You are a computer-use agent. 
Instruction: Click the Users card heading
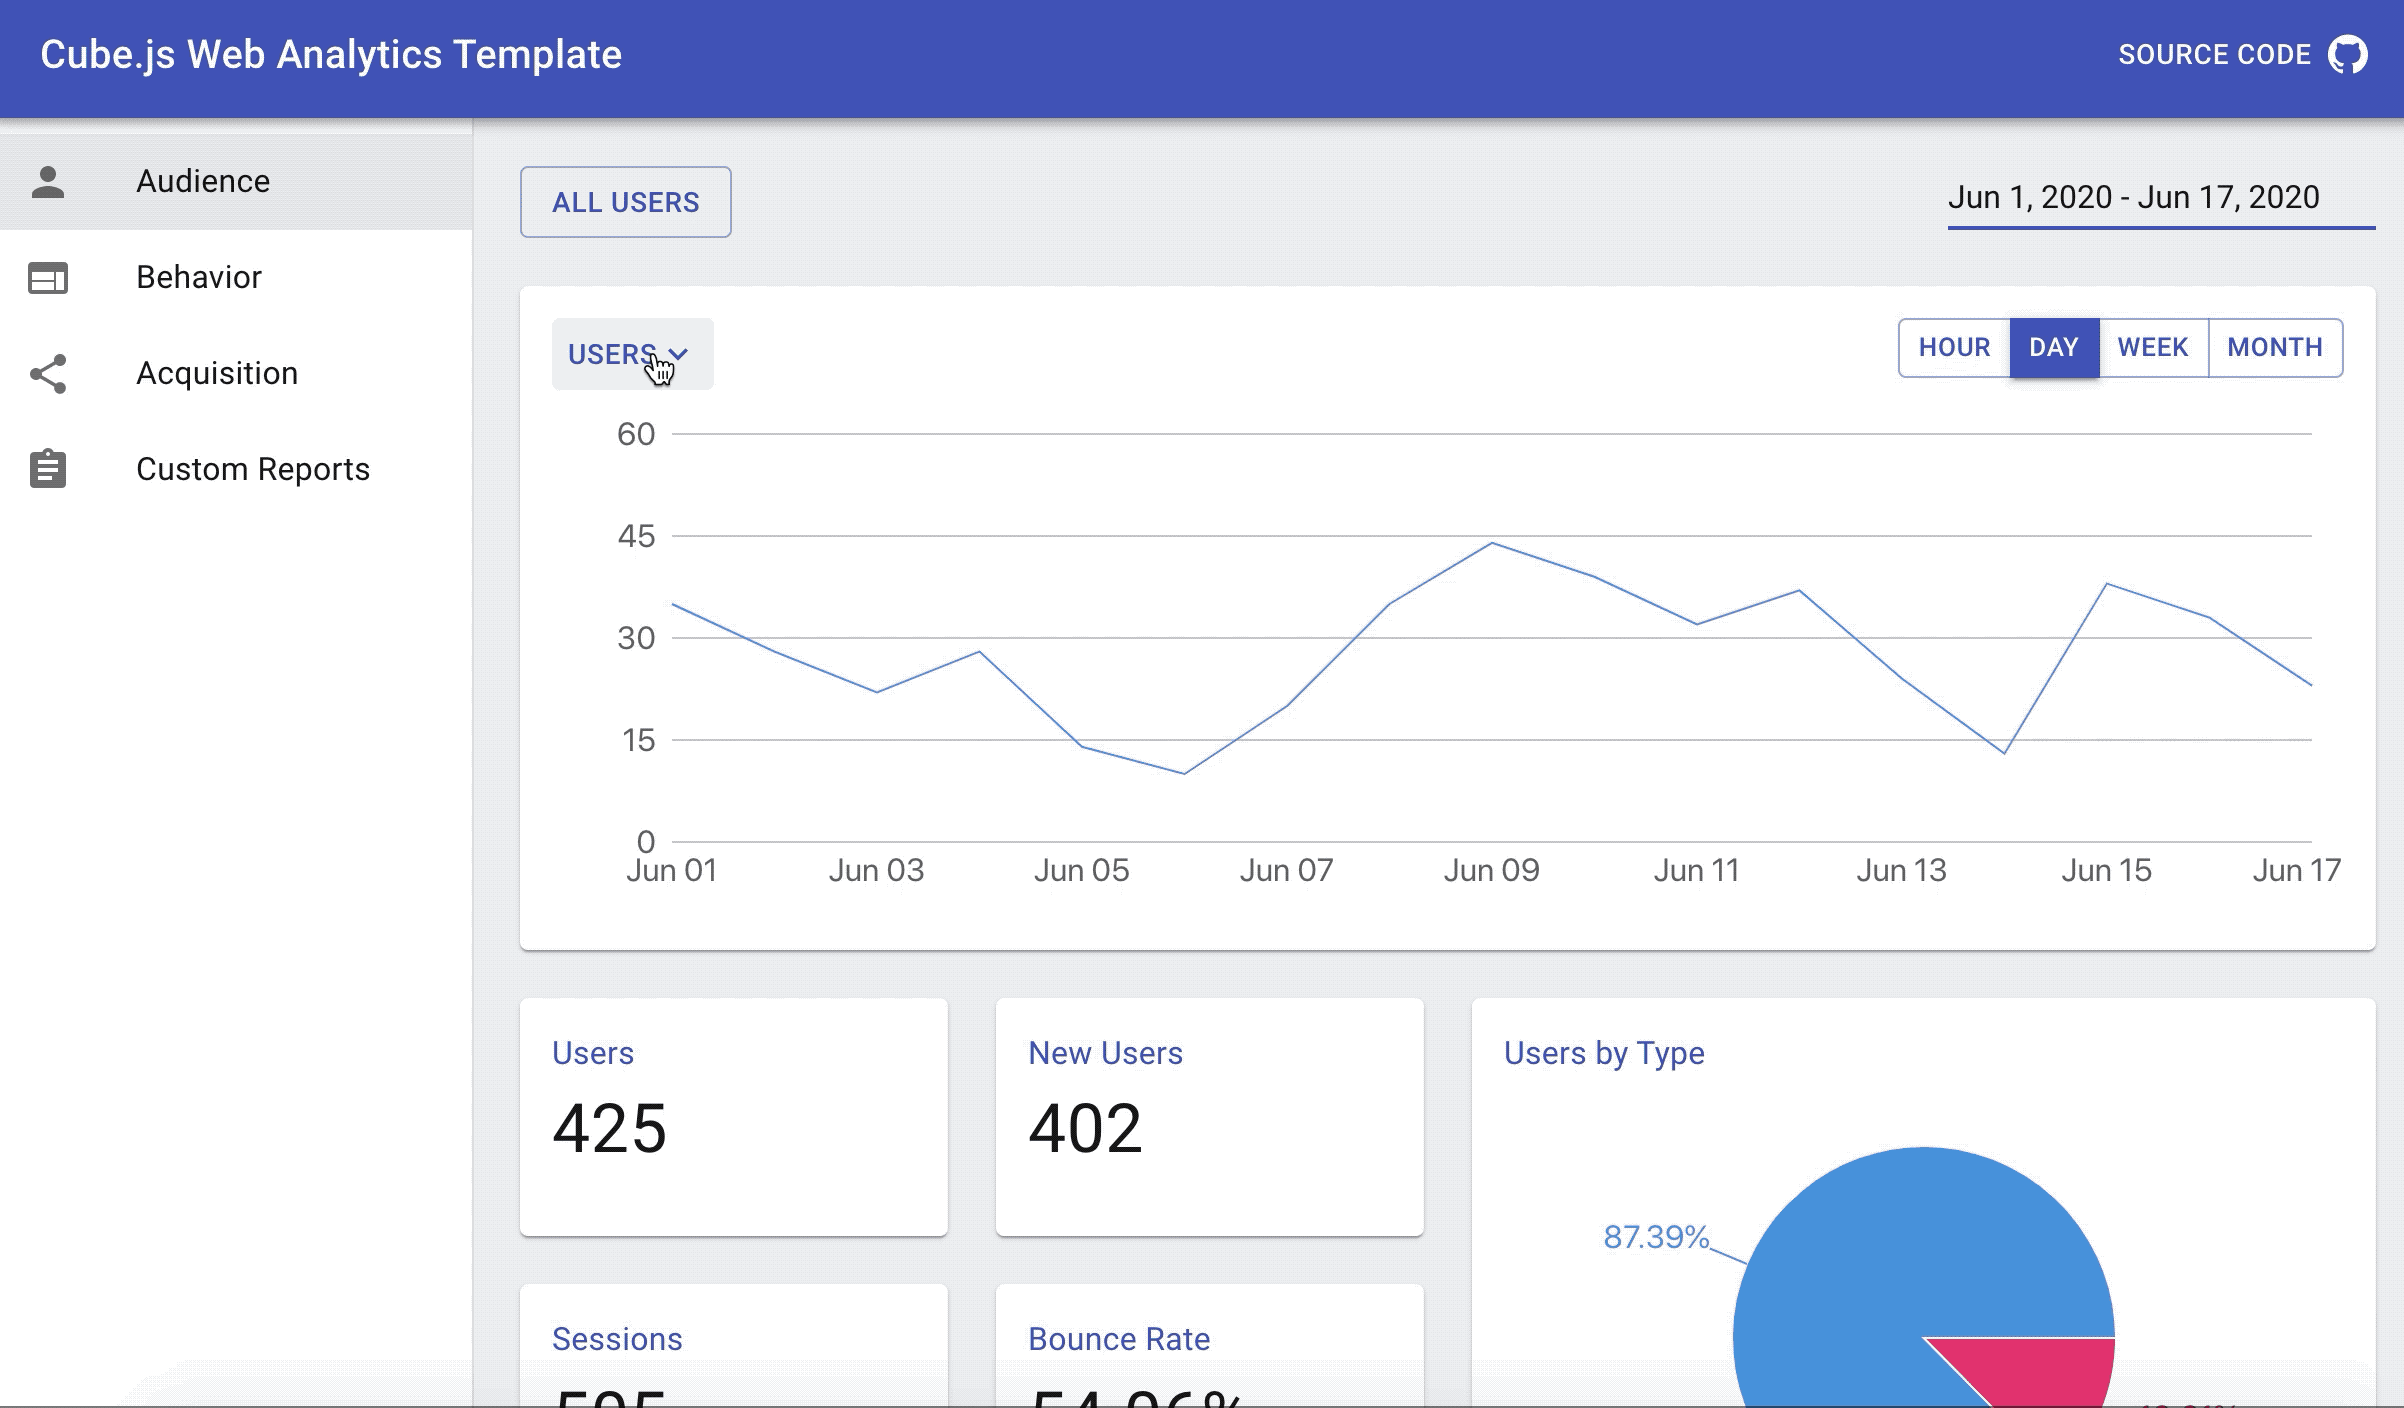pyautogui.click(x=593, y=1053)
